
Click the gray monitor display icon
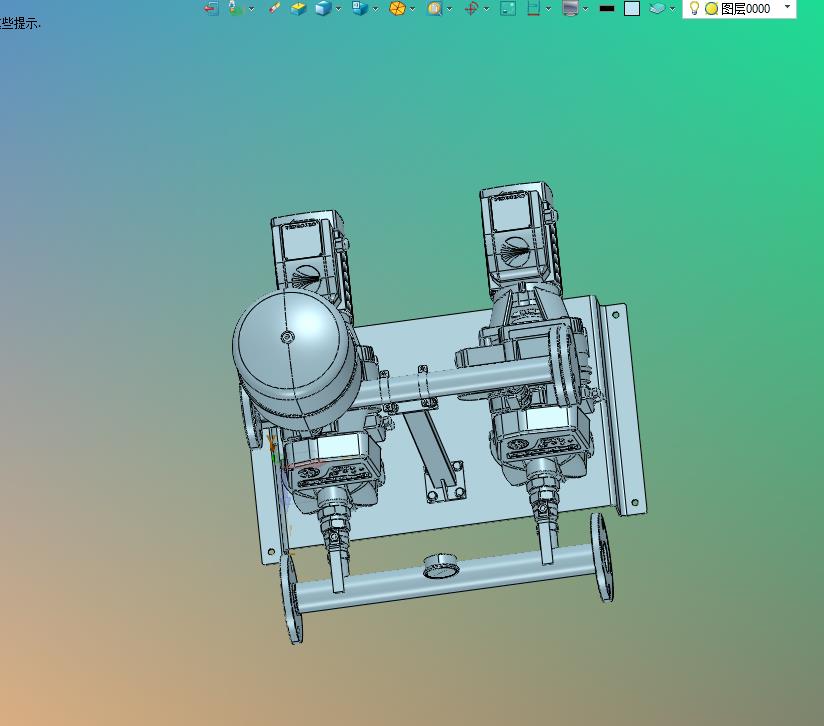click(x=570, y=8)
